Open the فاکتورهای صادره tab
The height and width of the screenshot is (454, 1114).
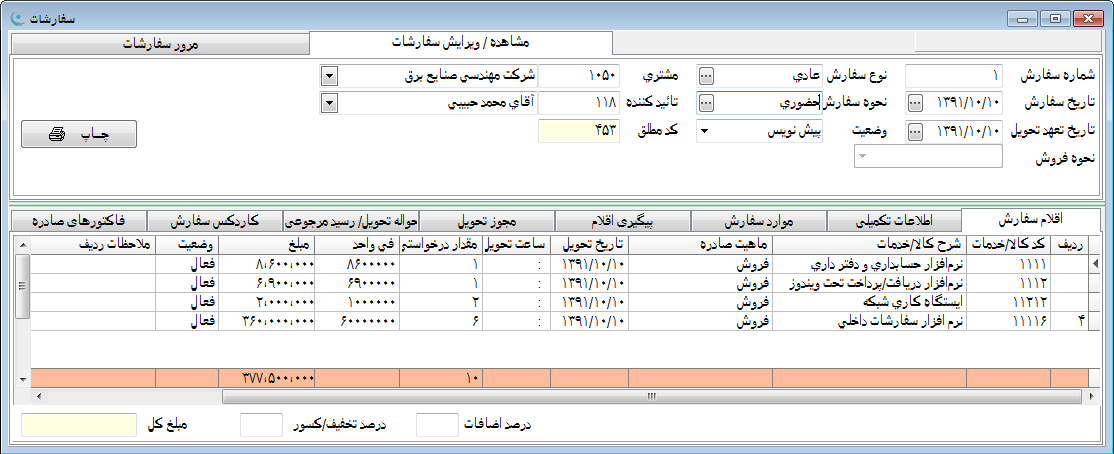point(78,220)
